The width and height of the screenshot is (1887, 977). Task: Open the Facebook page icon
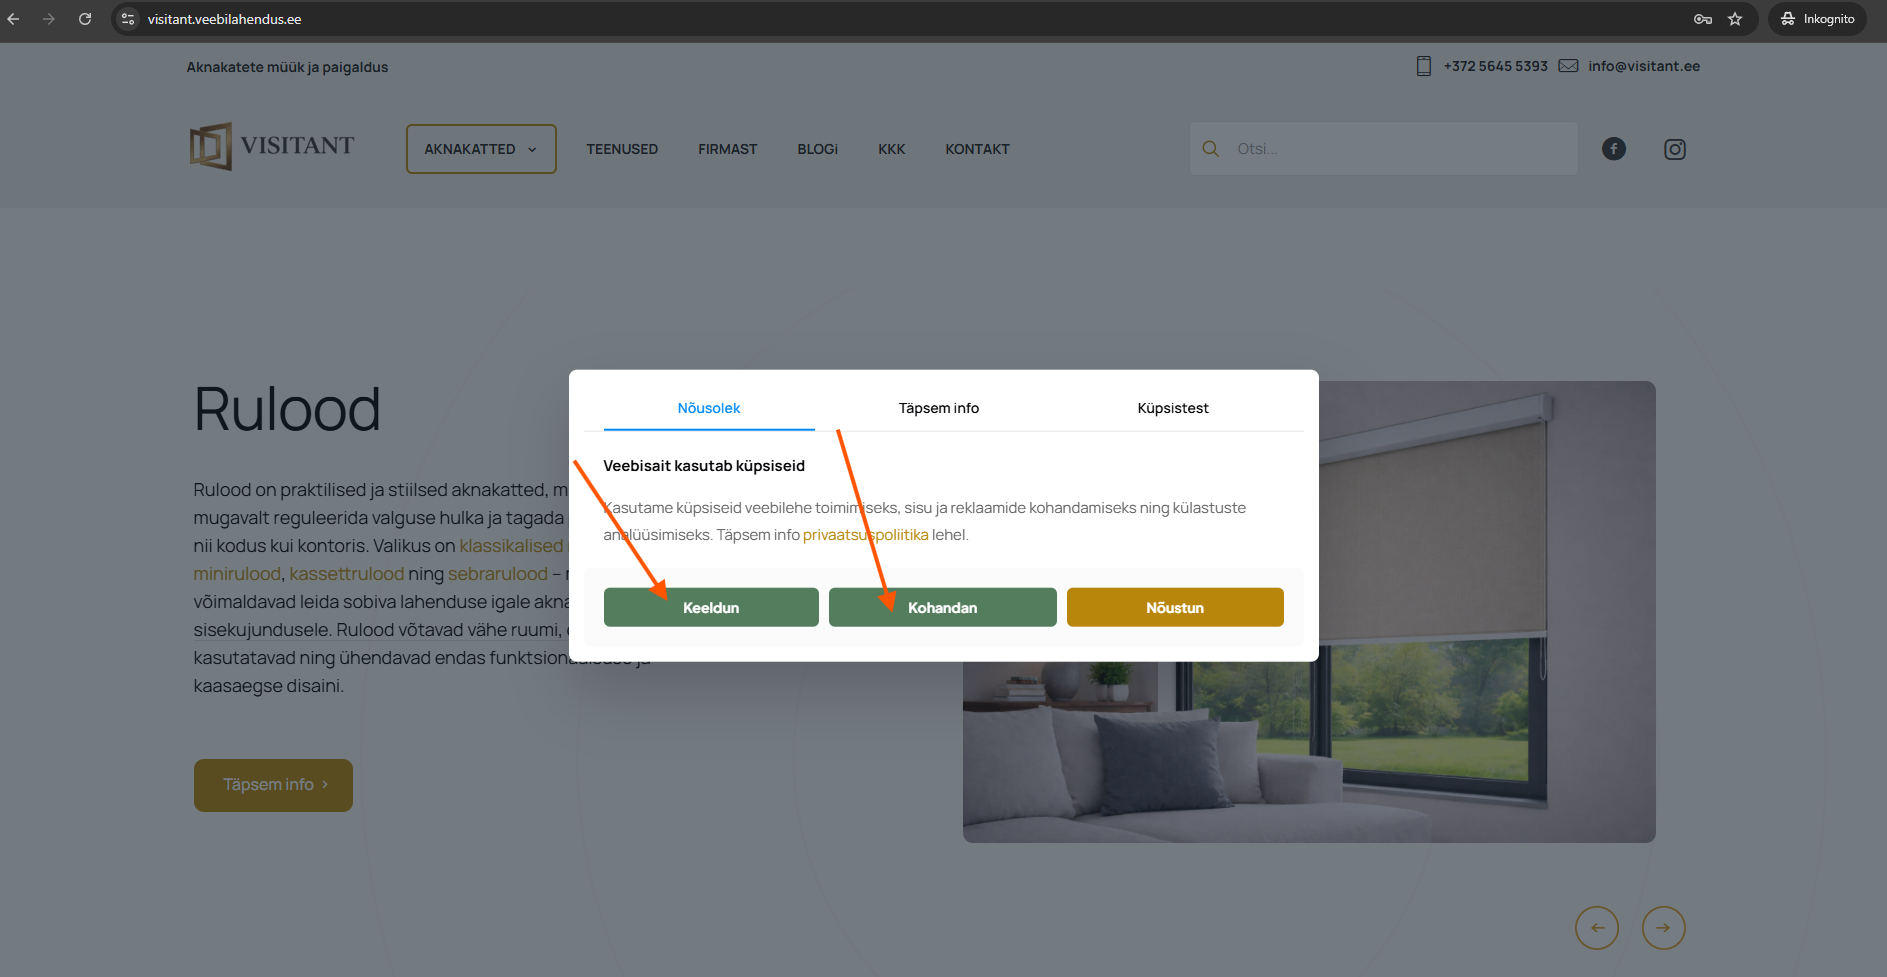(1613, 149)
